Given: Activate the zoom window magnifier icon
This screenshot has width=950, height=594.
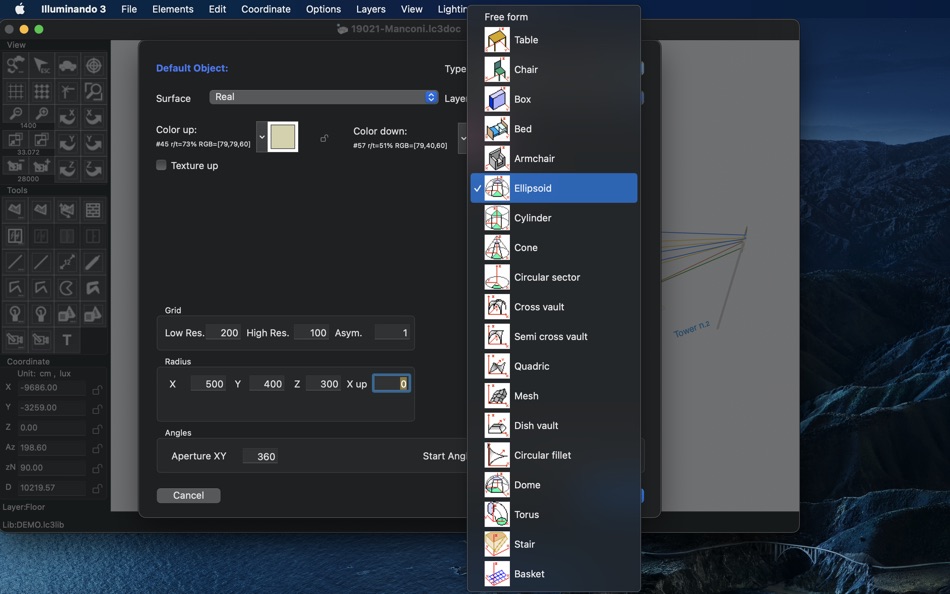Looking at the screenshot, I should point(93,92).
